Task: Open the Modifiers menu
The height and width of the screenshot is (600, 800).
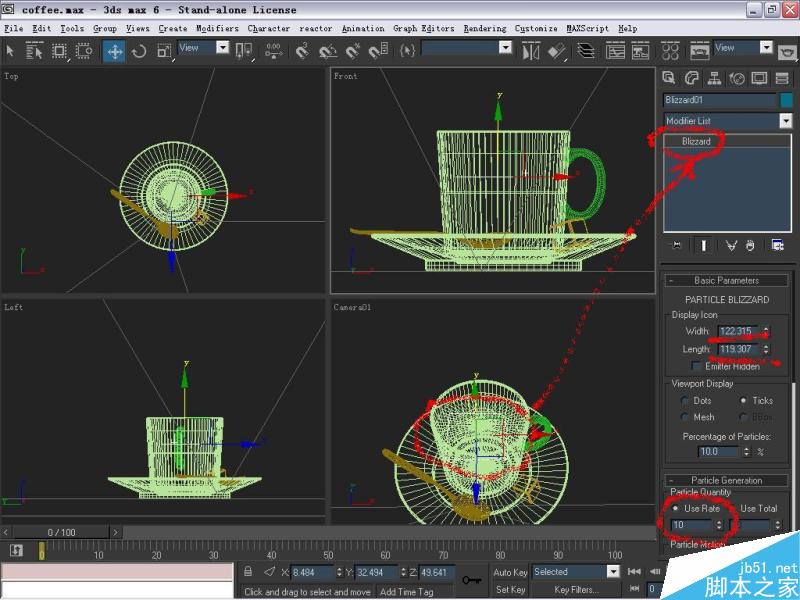Action: pos(217,29)
